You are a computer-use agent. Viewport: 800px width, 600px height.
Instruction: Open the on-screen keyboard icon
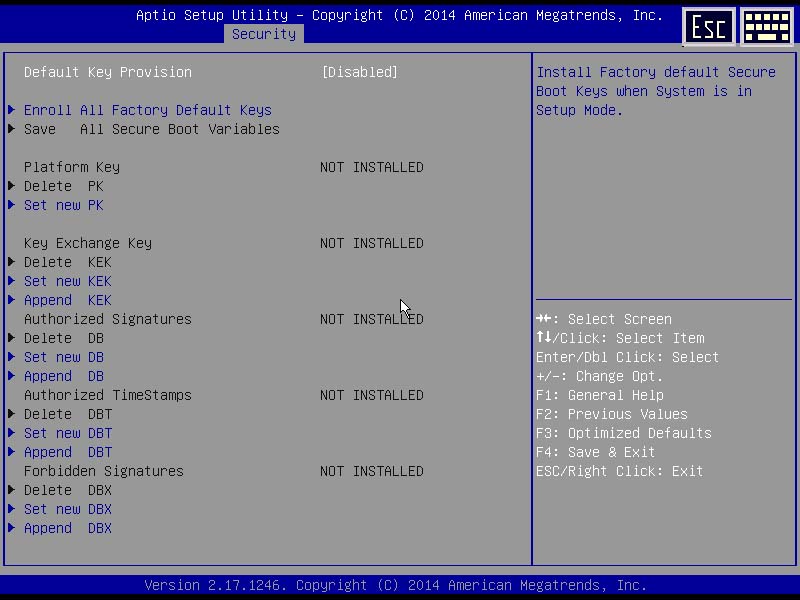[x=767, y=27]
